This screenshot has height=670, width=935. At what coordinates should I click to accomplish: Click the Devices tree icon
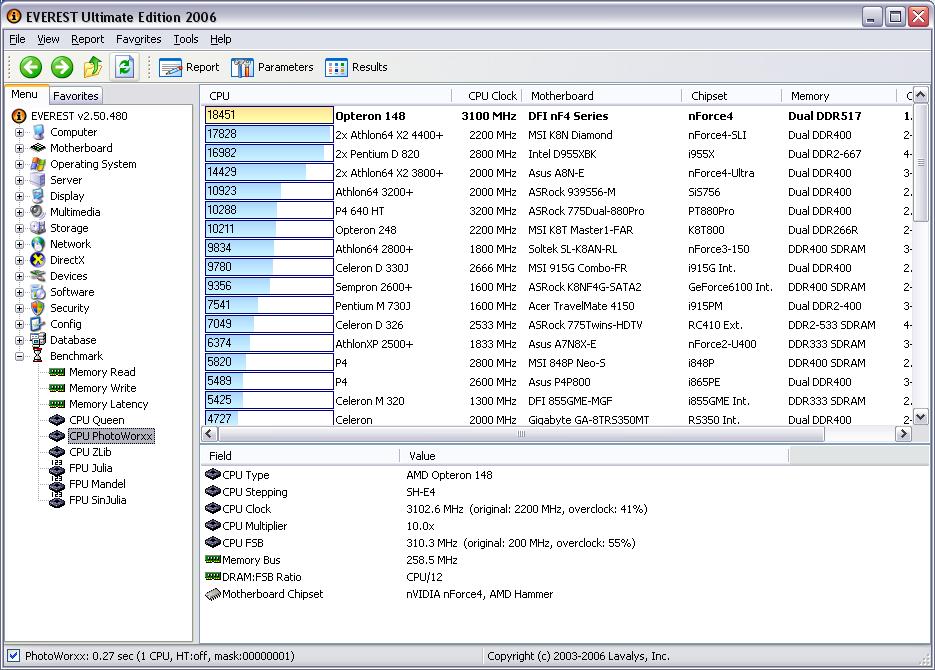38,276
